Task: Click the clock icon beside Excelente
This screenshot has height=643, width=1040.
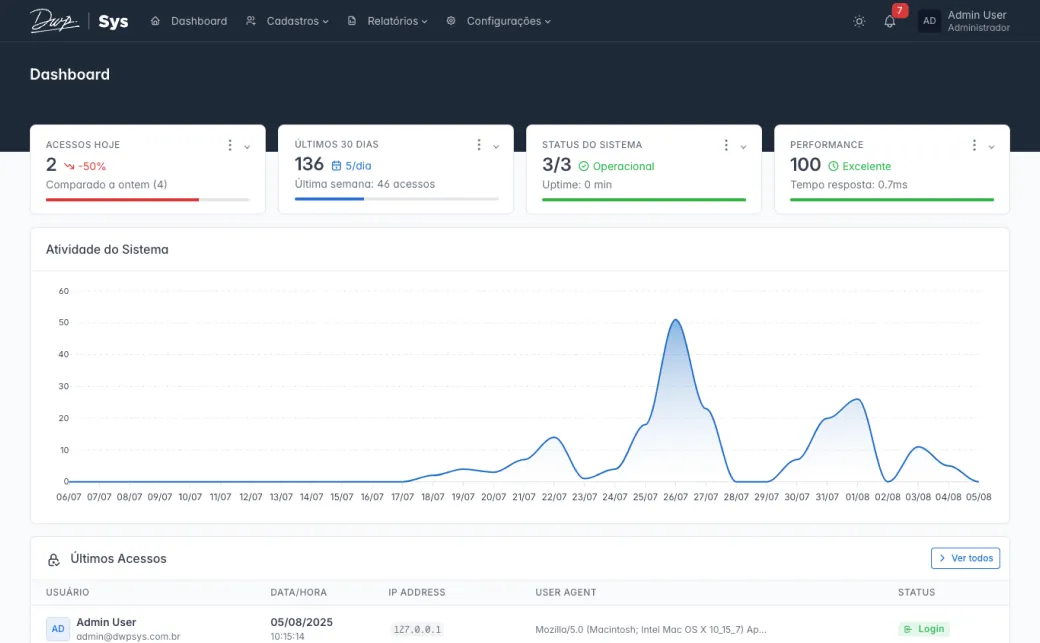Action: [x=832, y=165]
